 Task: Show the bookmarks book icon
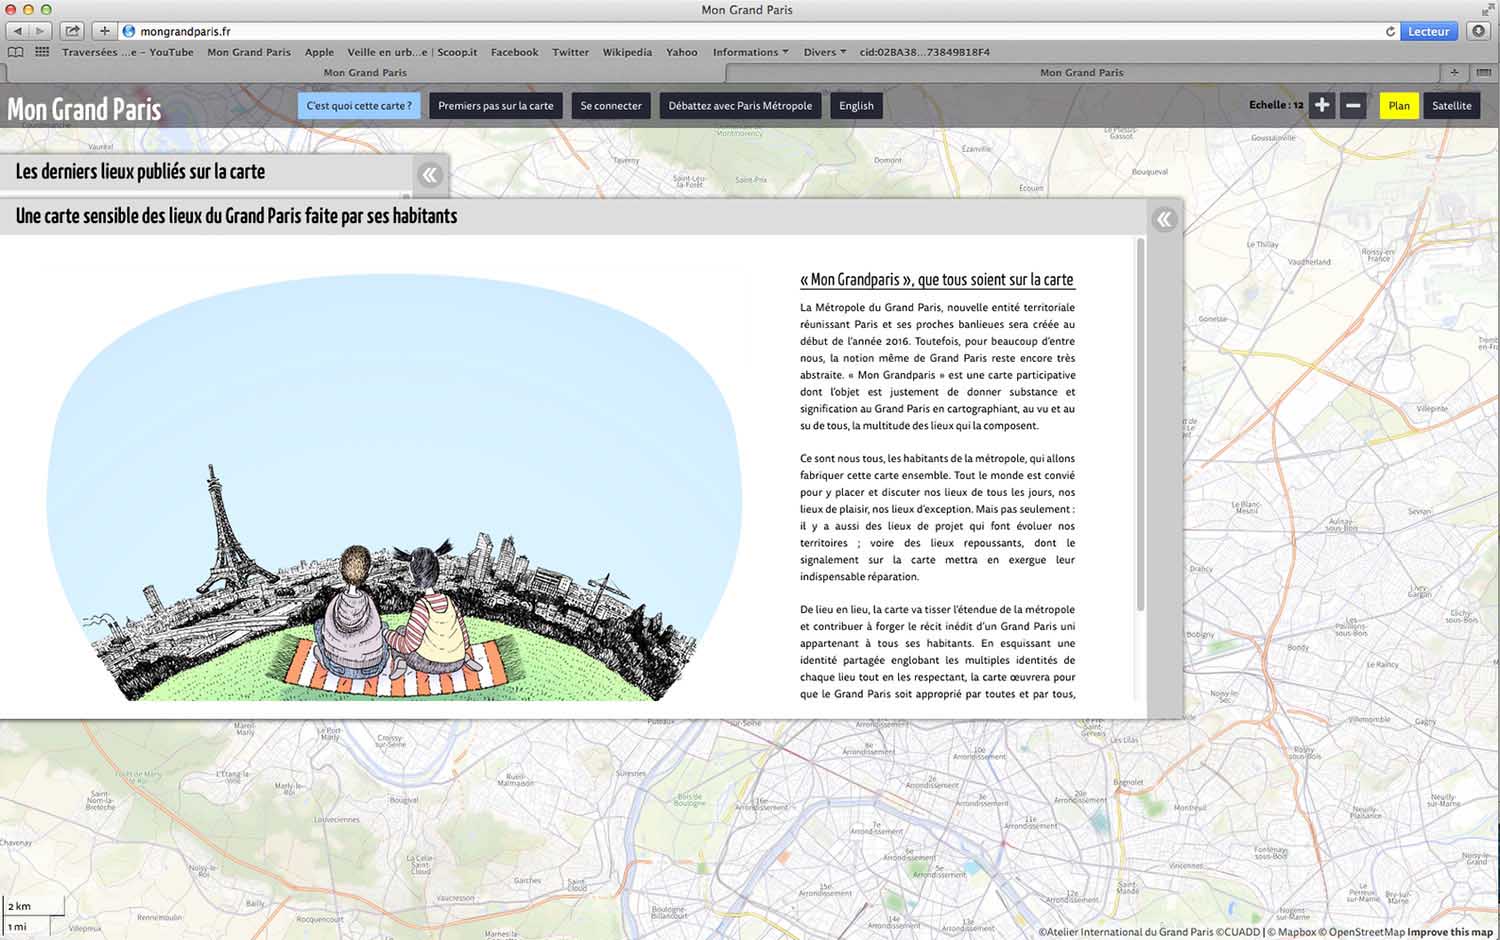coord(15,52)
